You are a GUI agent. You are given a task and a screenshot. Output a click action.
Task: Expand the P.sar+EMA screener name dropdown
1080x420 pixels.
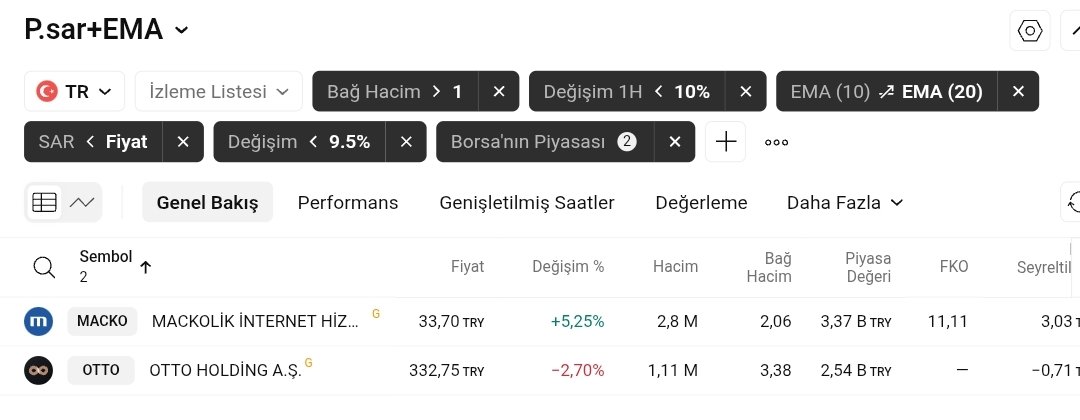tap(181, 30)
